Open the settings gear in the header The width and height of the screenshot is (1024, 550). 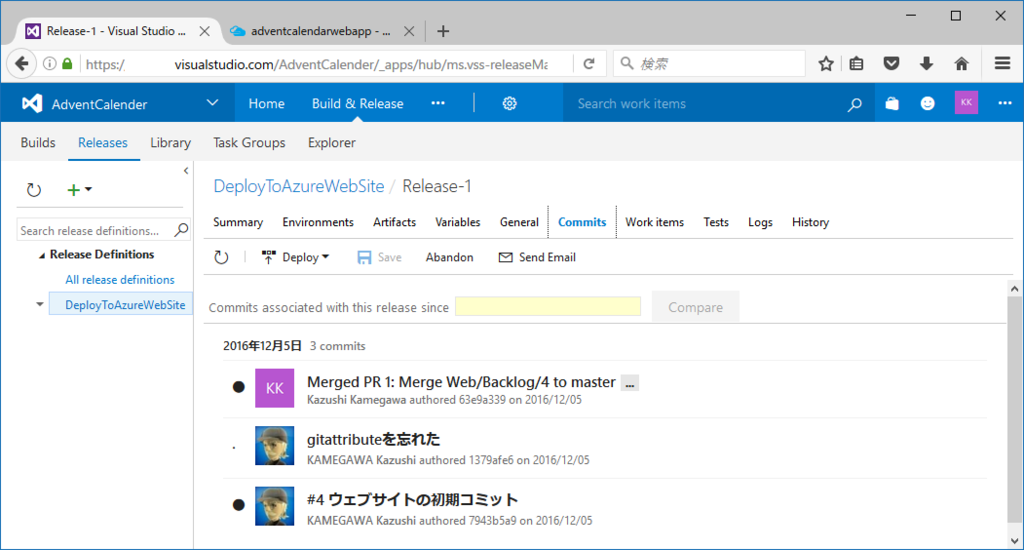pos(509,103)
